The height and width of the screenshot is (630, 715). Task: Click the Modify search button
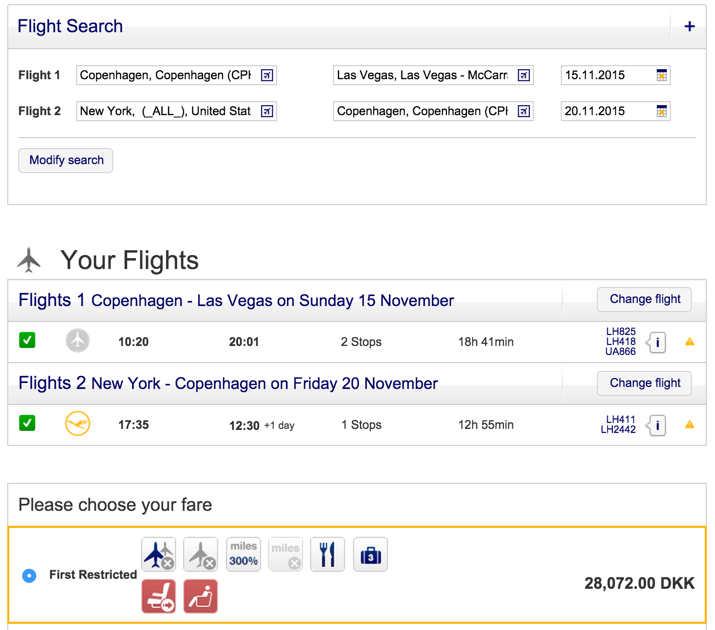(66, 160)
